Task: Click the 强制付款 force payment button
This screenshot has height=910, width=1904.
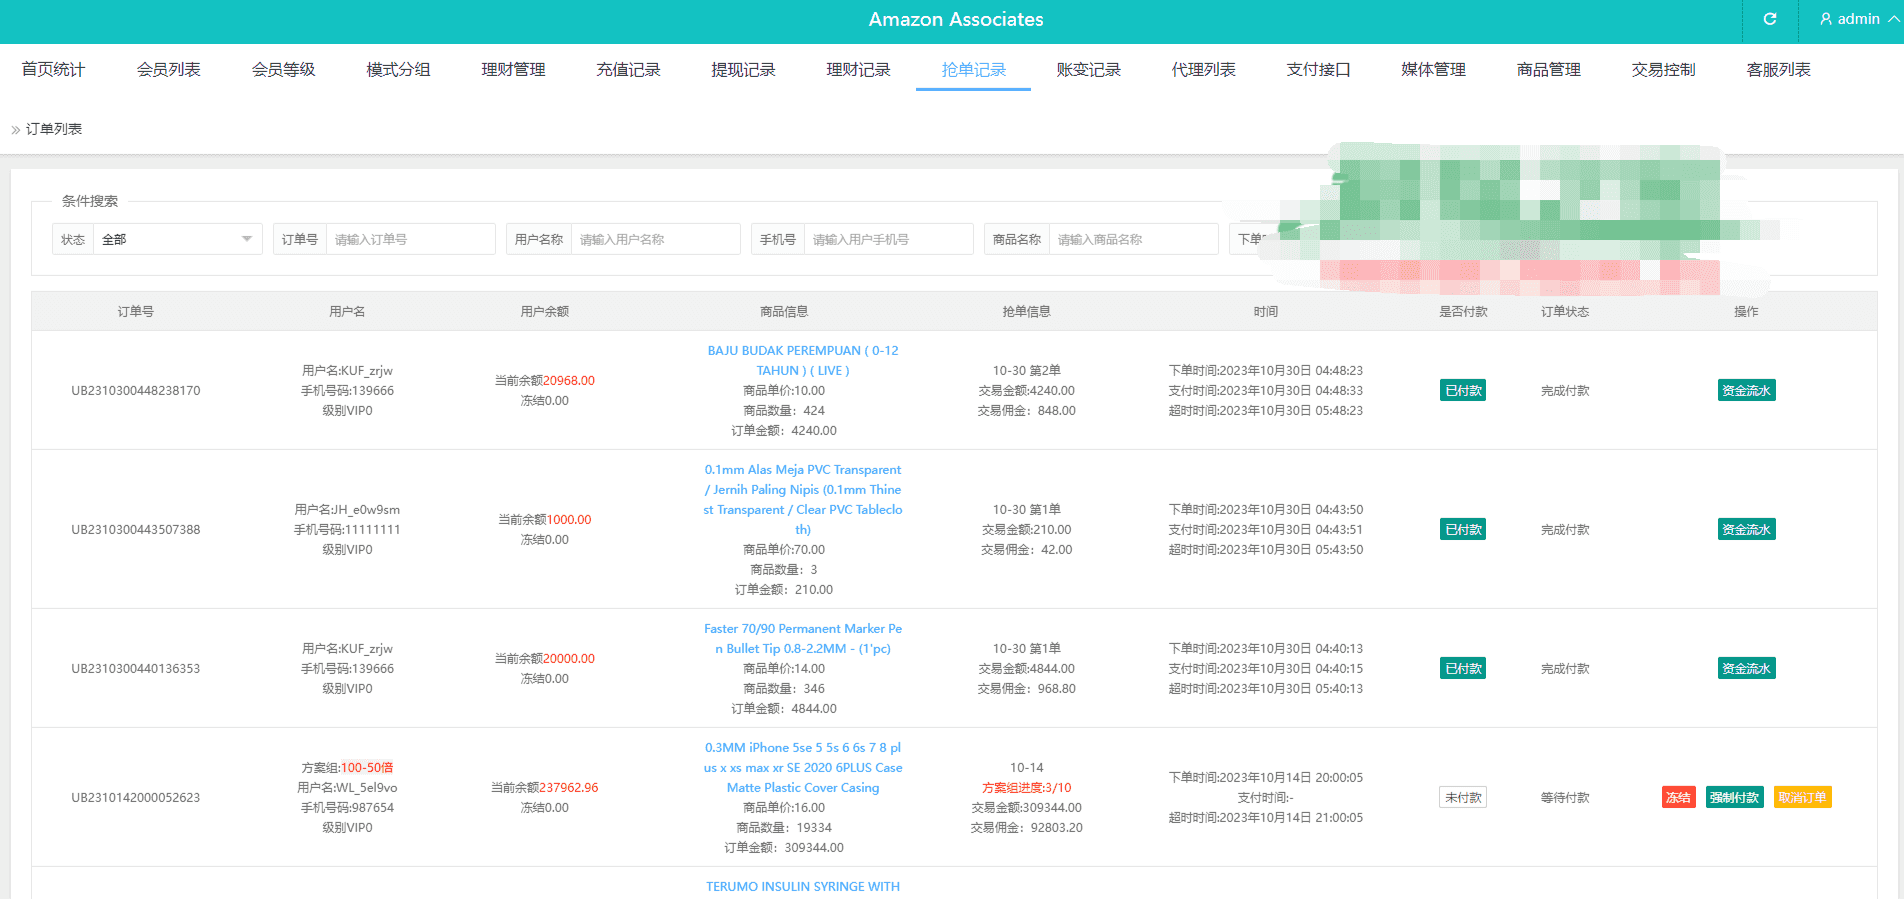Action: coord(1734,797)
